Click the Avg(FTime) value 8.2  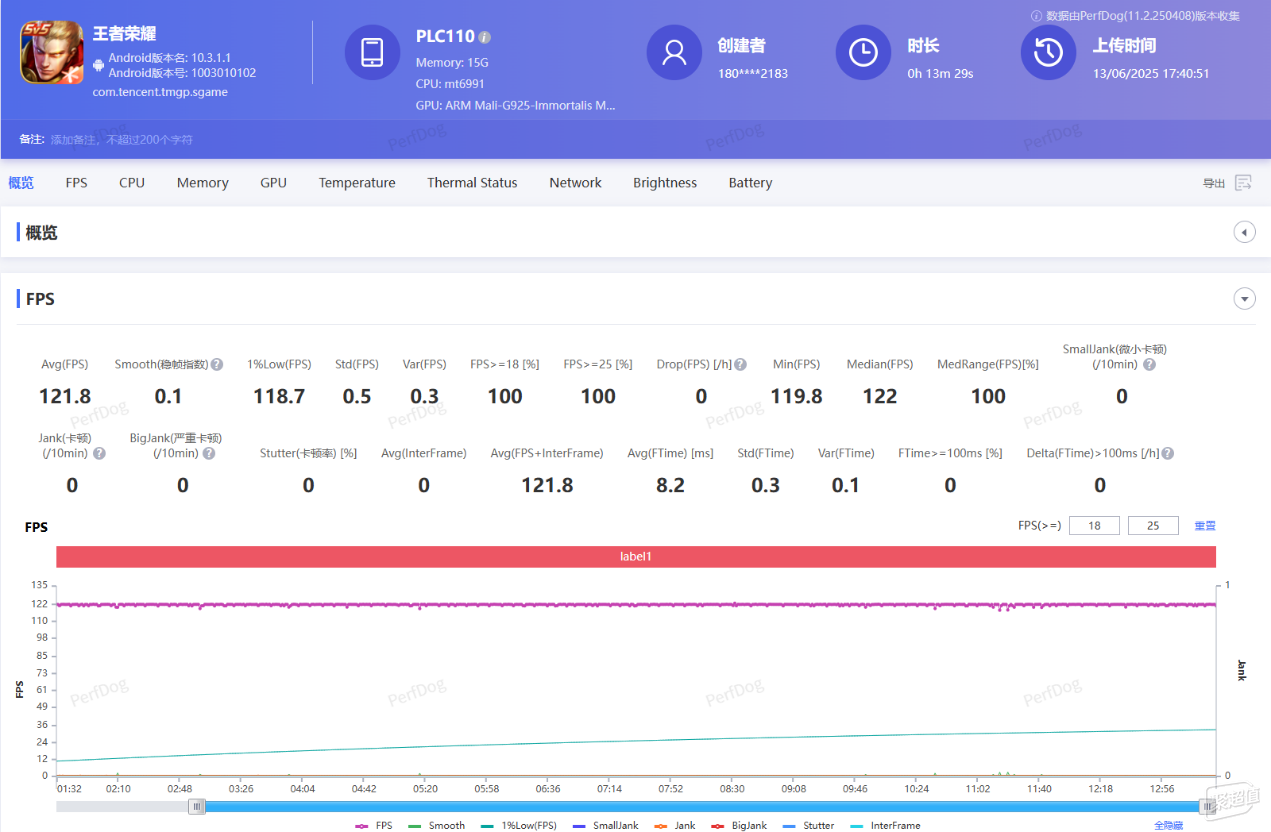[670, 485]
